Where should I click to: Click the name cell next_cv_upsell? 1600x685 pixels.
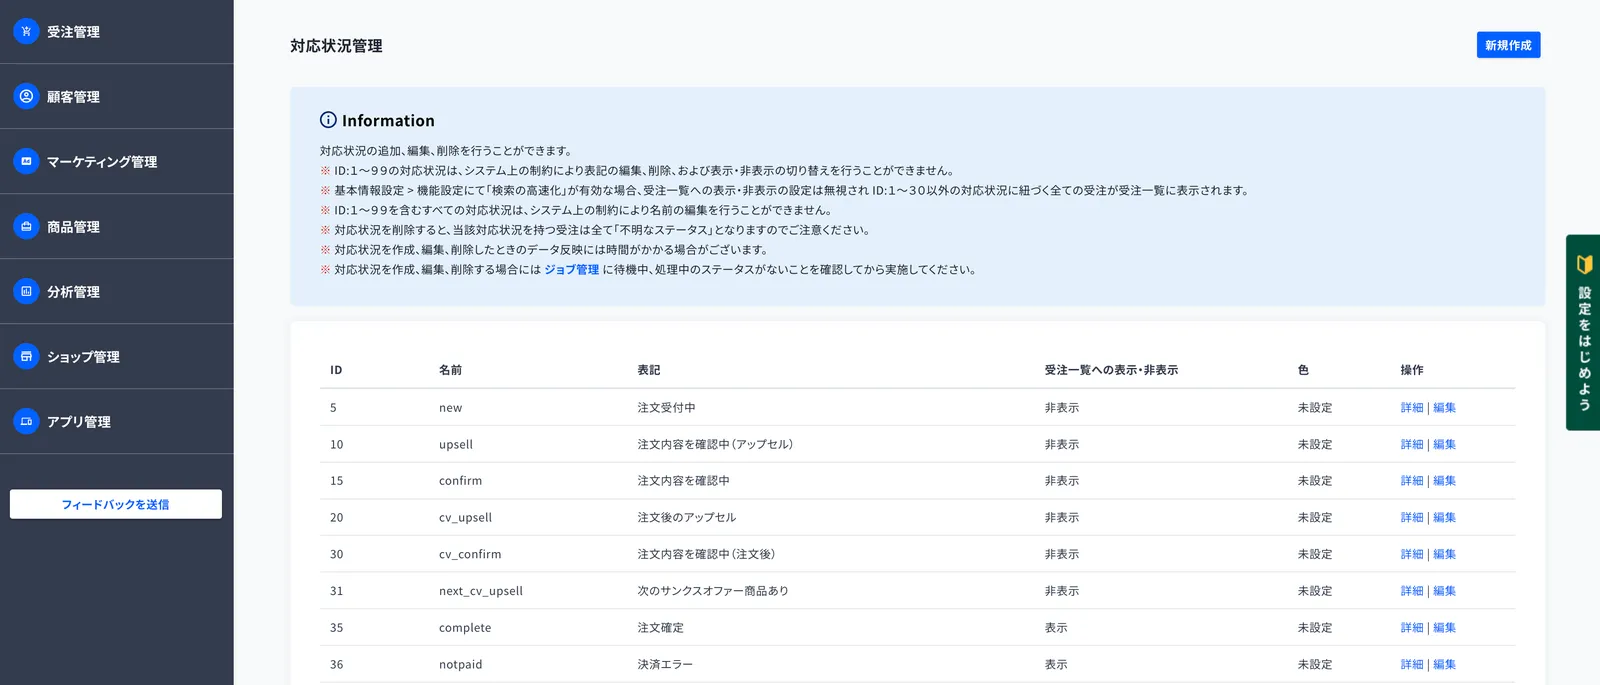point(481,591)
